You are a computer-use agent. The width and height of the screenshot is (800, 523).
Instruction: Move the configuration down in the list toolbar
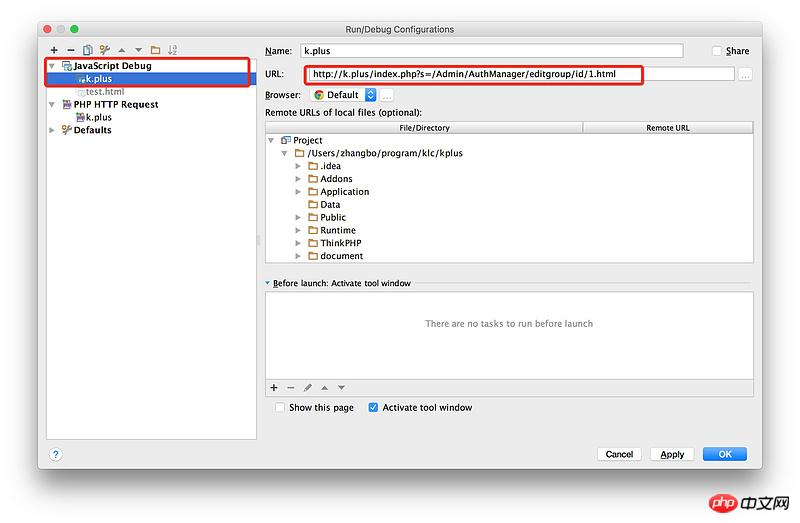click(138, 50)
